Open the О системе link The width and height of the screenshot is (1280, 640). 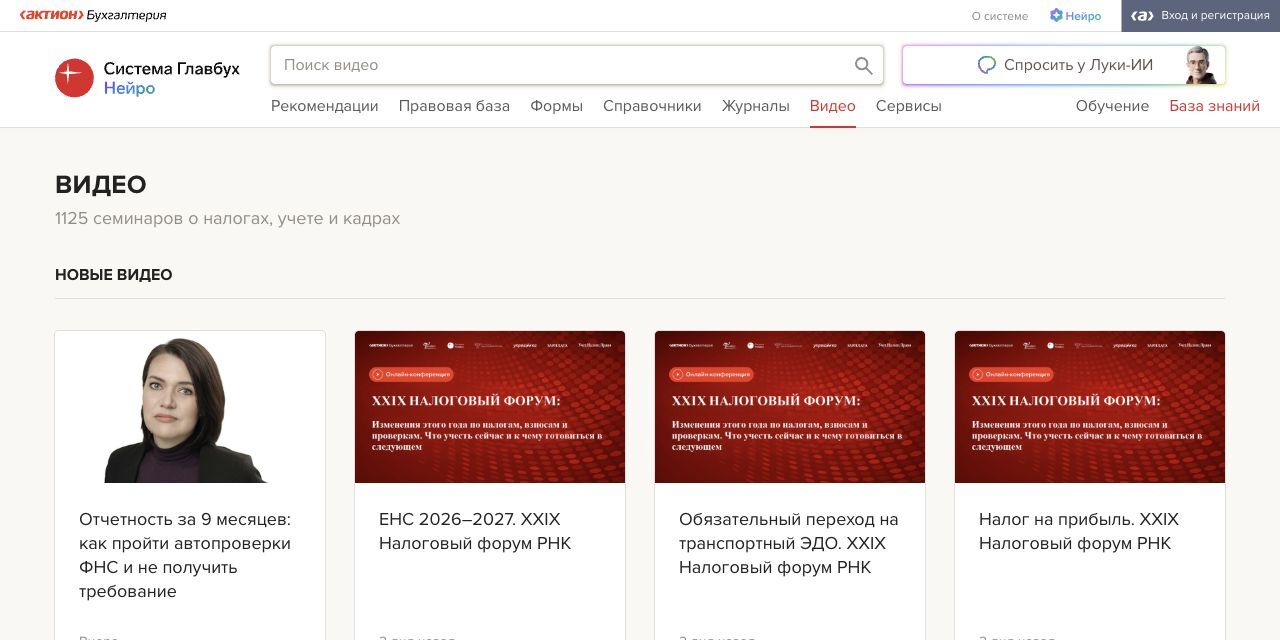click(1000, 16)
